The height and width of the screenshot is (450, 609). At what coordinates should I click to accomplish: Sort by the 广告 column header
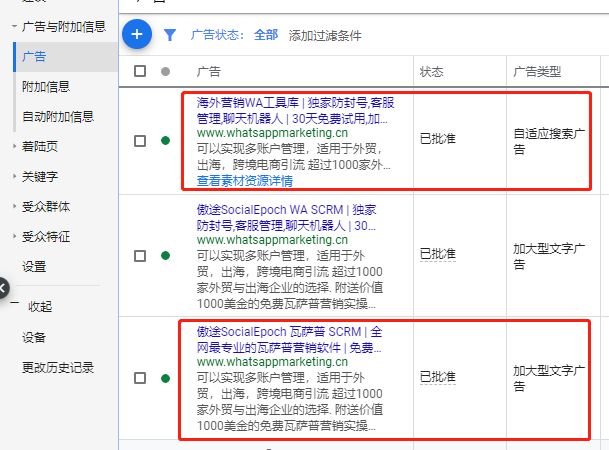pyautogui.click(x=209, y=71)
